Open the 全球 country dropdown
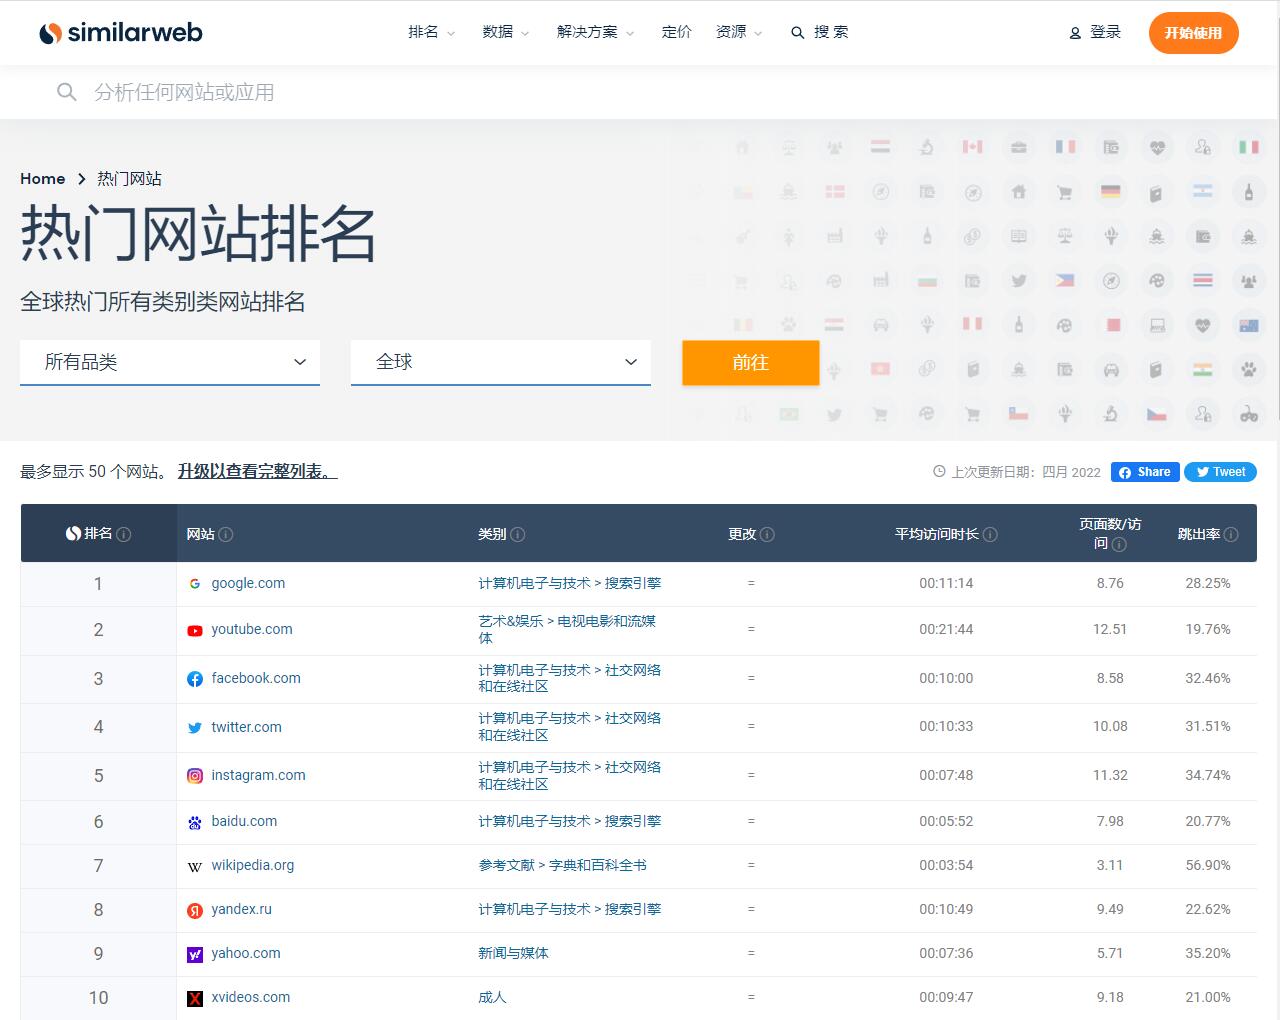The image size is (1280, 1020). [501, 362]
